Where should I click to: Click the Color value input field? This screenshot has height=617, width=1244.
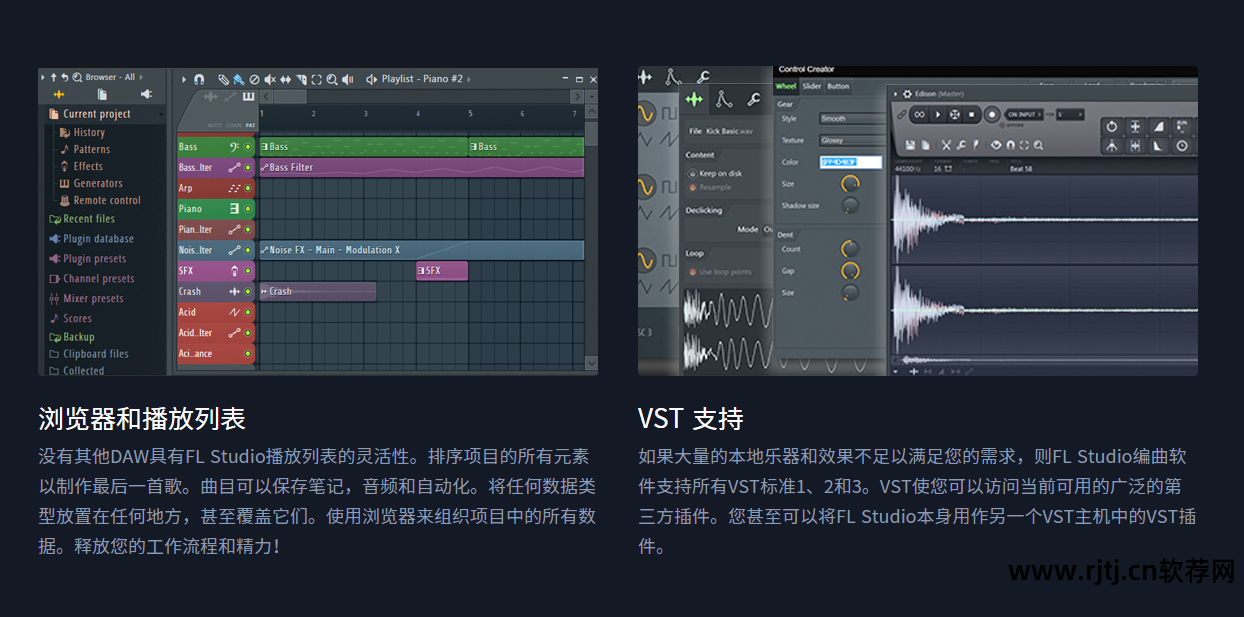pyautogui.click(x=851, y=162)
